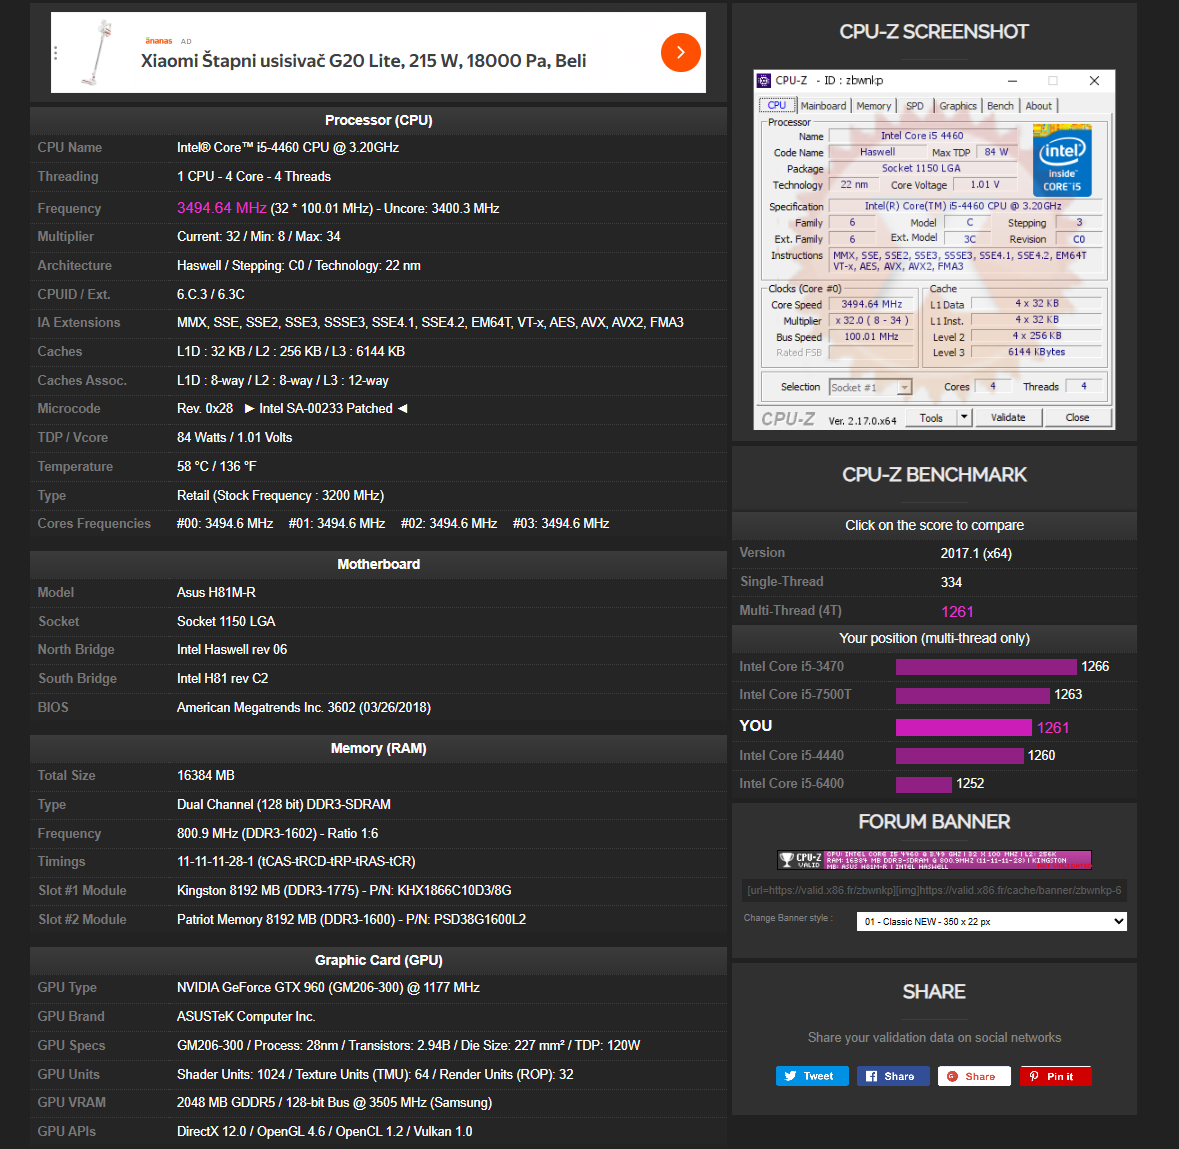Click the GPU APIs DirectX 12.0 value
Viewport: 1179px width, 1149px height.
(325, 1132)
